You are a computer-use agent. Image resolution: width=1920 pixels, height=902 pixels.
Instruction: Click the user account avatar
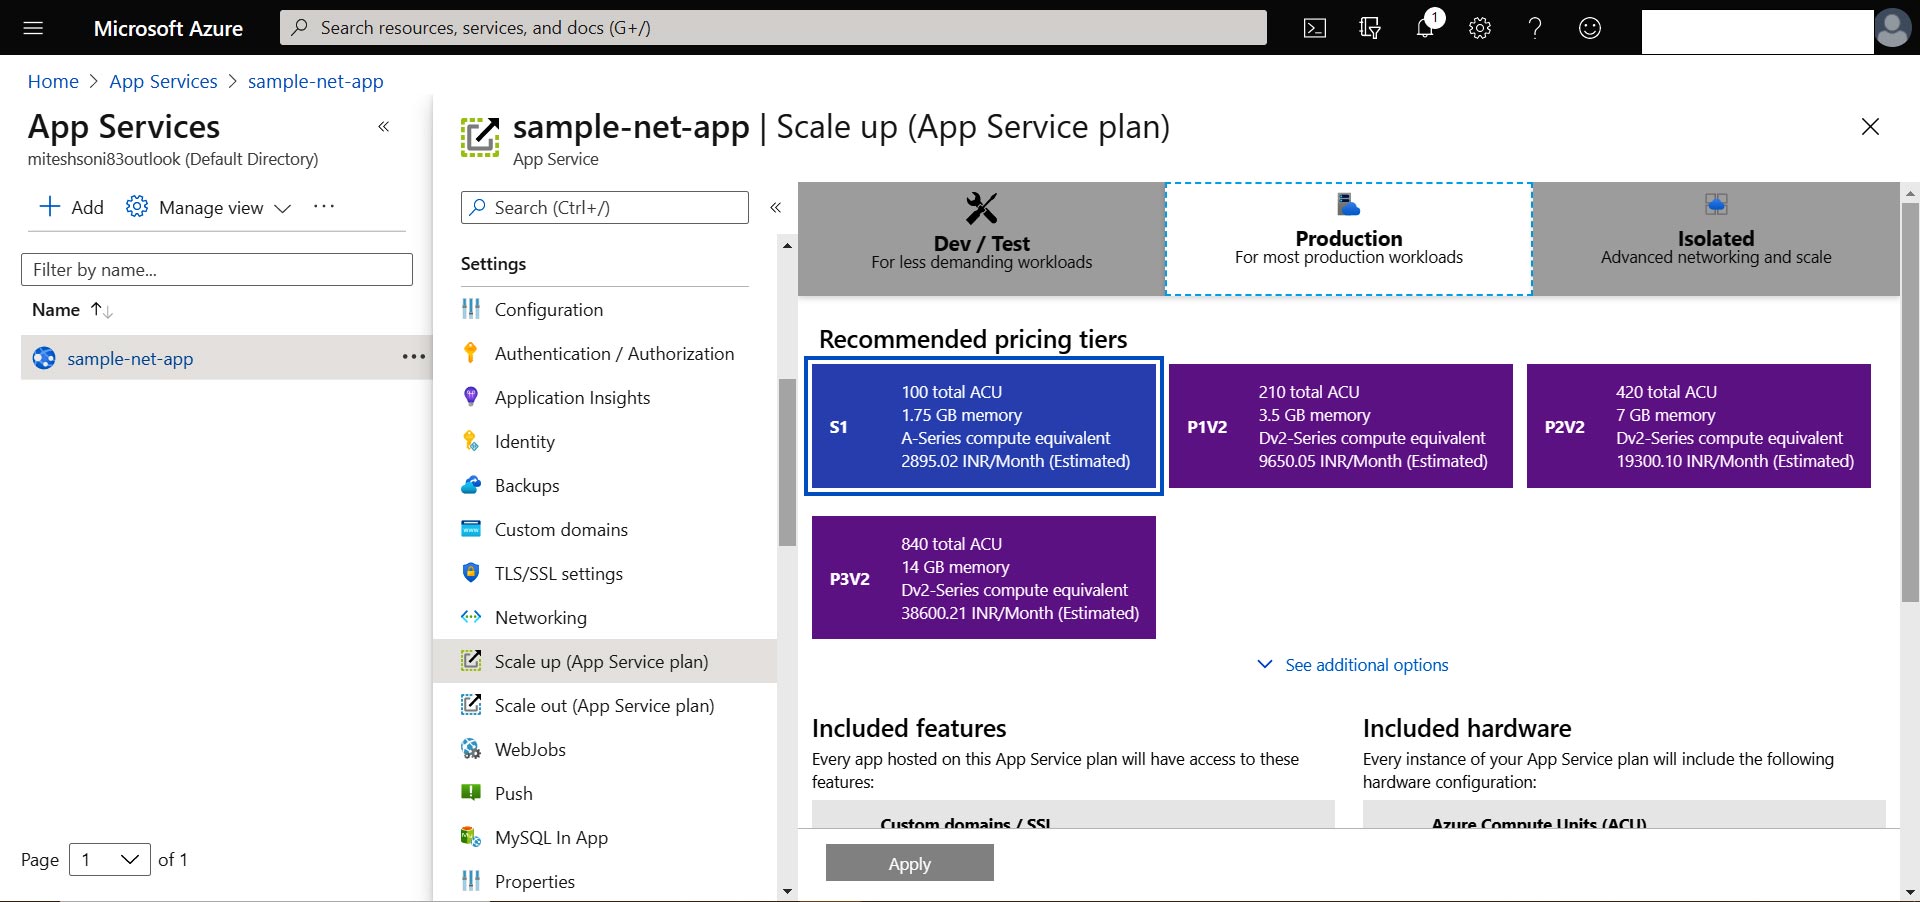click(1892, 28)
